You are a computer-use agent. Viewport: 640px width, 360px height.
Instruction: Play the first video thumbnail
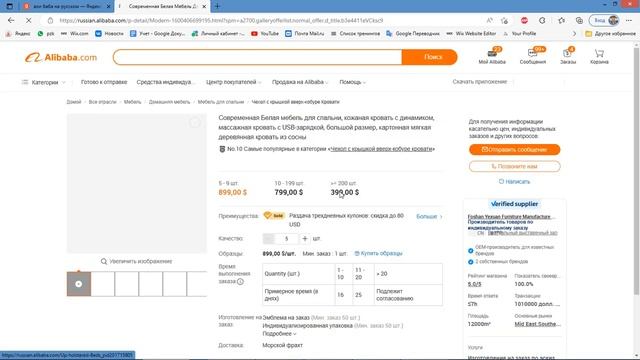[x=79, y=284]
